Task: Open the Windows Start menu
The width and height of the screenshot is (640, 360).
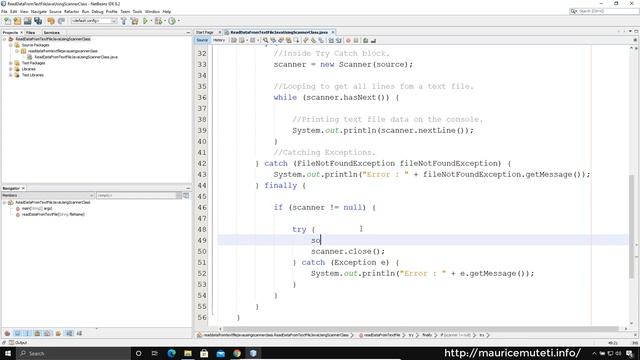Action: click(x=7, y=353)
